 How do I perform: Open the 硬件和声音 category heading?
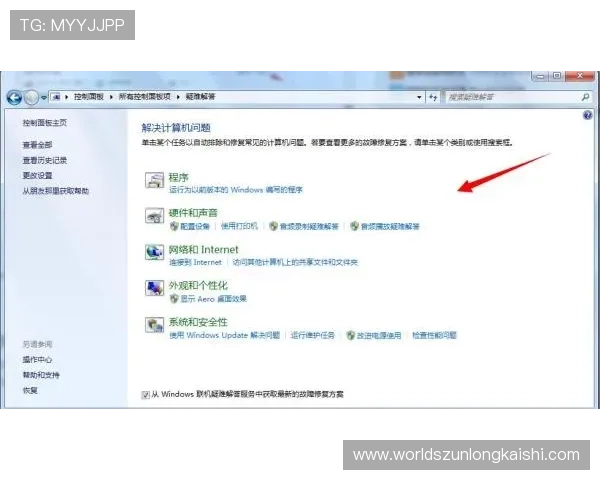click(x=193, y=213)
